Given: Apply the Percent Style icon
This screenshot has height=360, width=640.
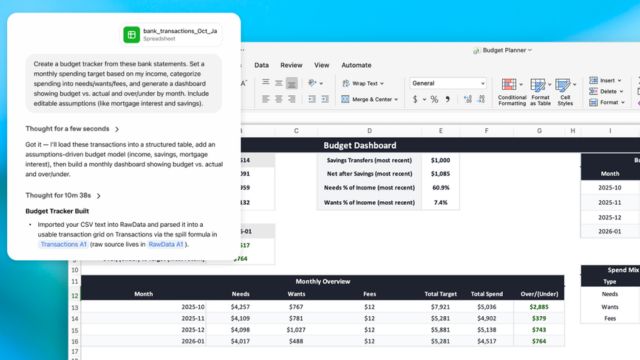Looking at the screenshot, I should (x=434, y=99).
